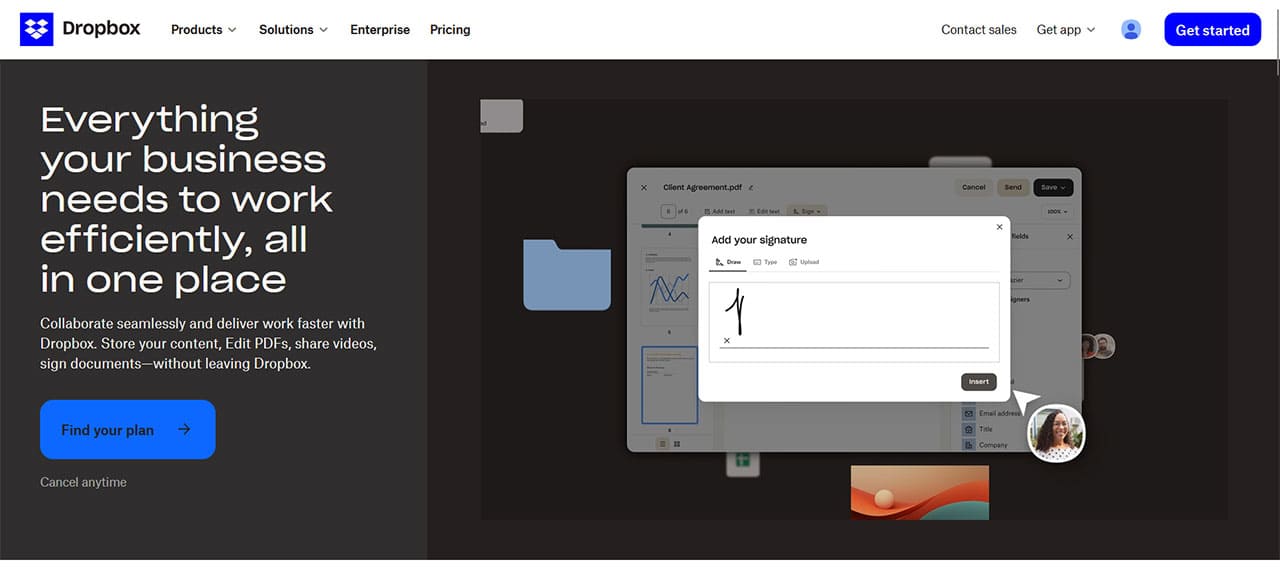Select the page thumbnail with the line chart
This screenshot has height=582, width=1280.
(x=669, y=285)
